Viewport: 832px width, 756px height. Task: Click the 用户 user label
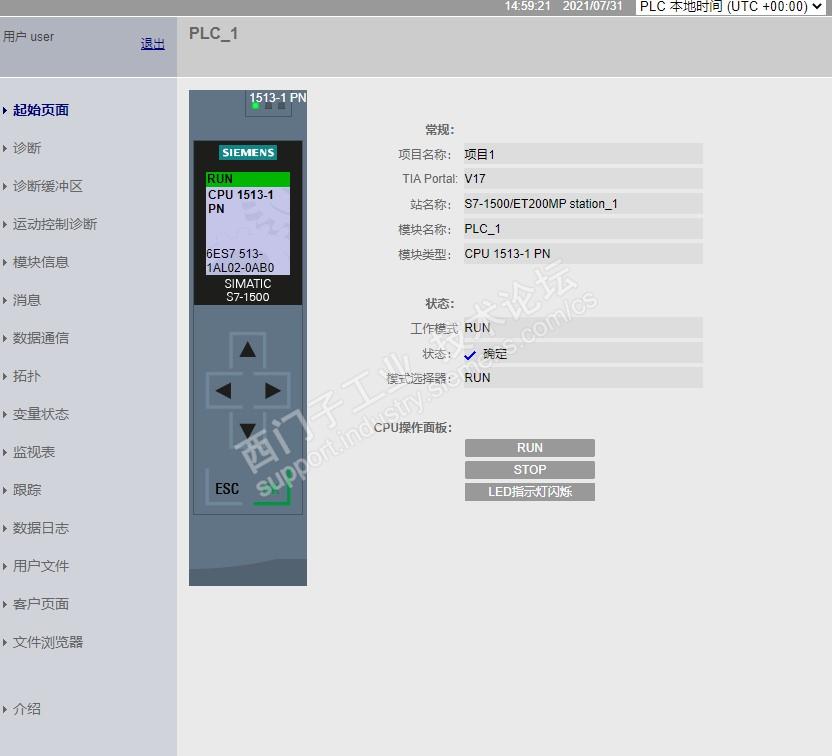pyautogui.click(x=28, y=37)
